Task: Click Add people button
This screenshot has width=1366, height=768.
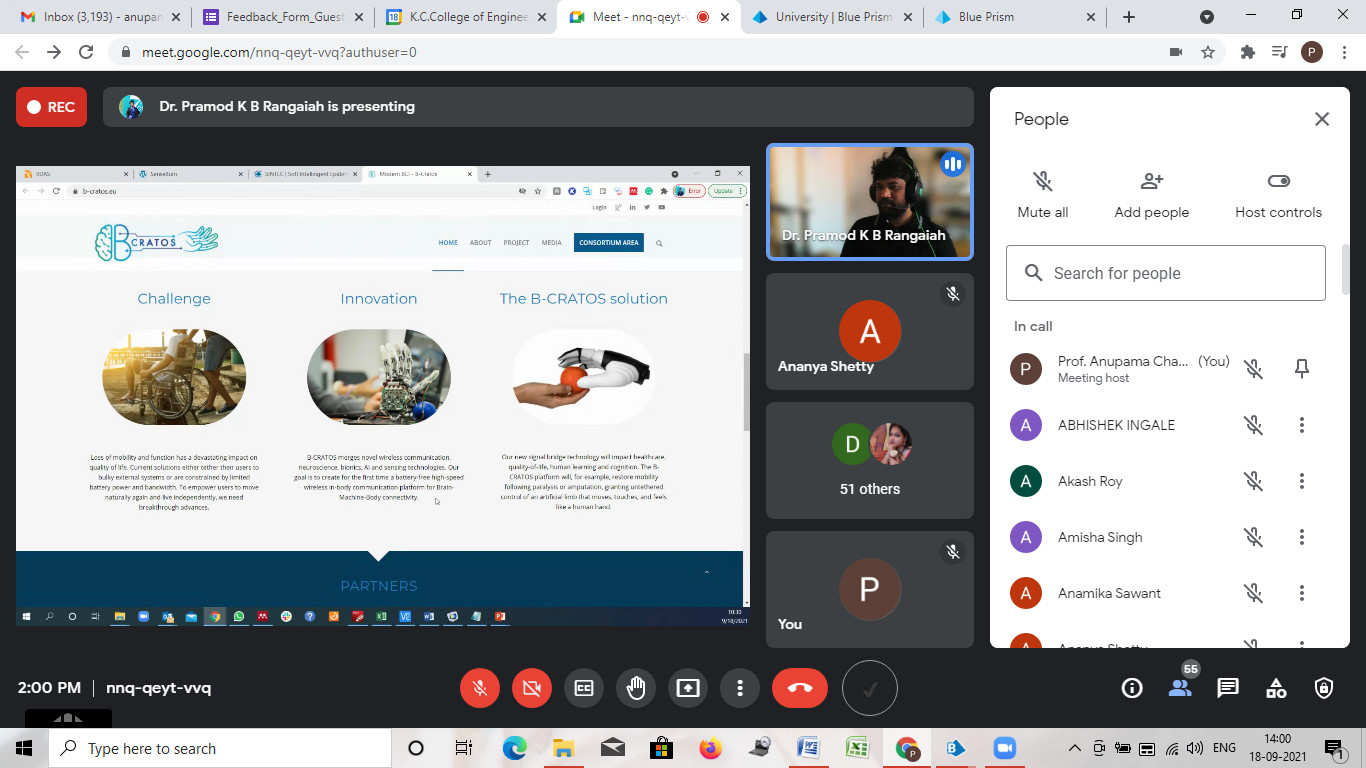Action: coord(1152,194)
